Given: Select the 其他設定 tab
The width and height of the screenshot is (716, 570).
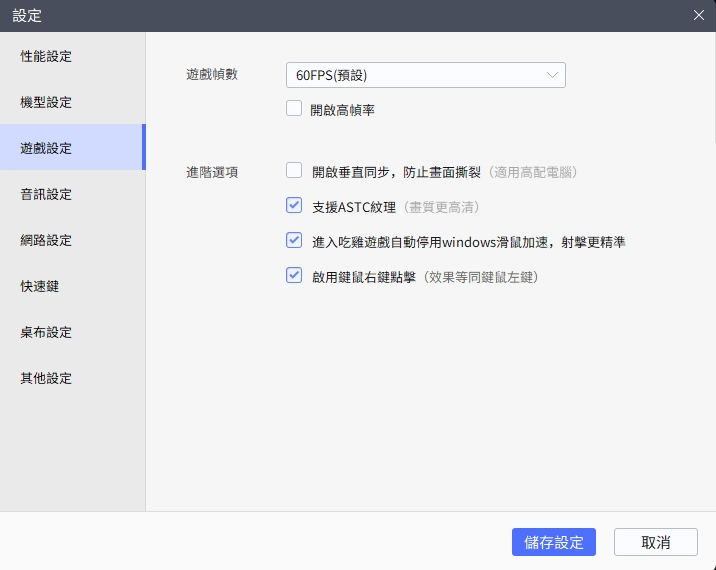Looking at the screenshot, I should point(46,378).
